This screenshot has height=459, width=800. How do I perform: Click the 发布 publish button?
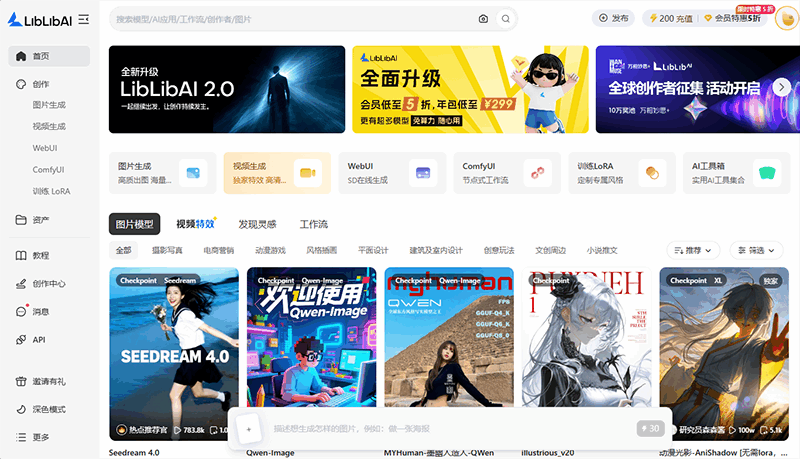click(614, 18)
